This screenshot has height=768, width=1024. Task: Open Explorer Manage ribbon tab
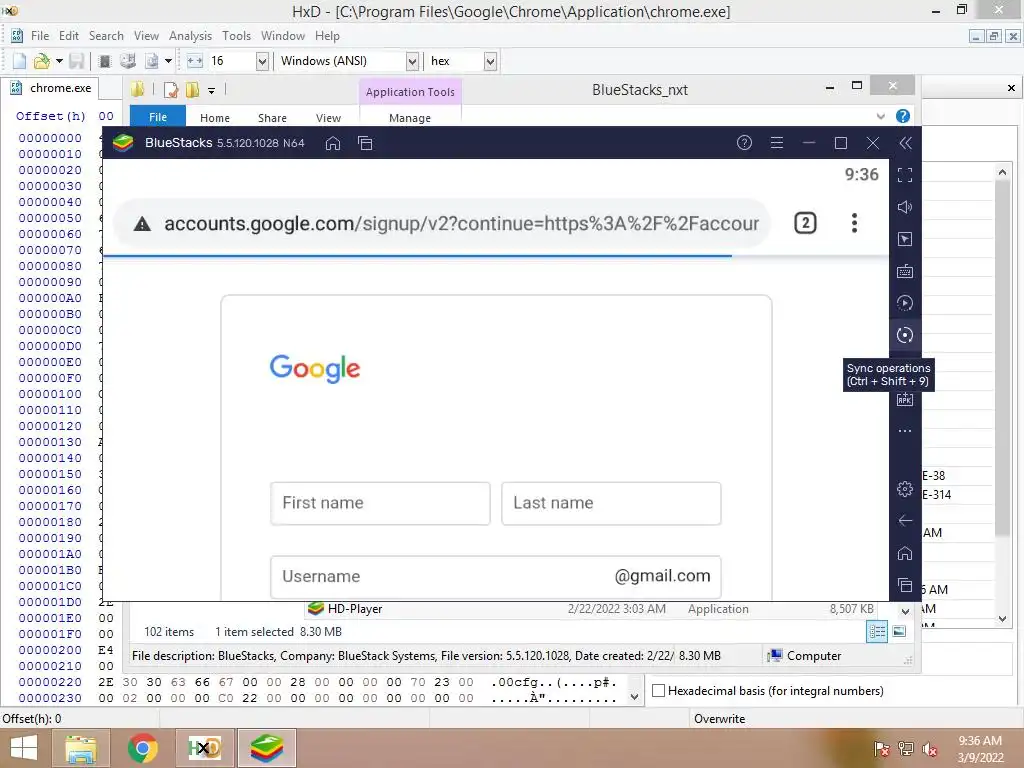point(410,118)
